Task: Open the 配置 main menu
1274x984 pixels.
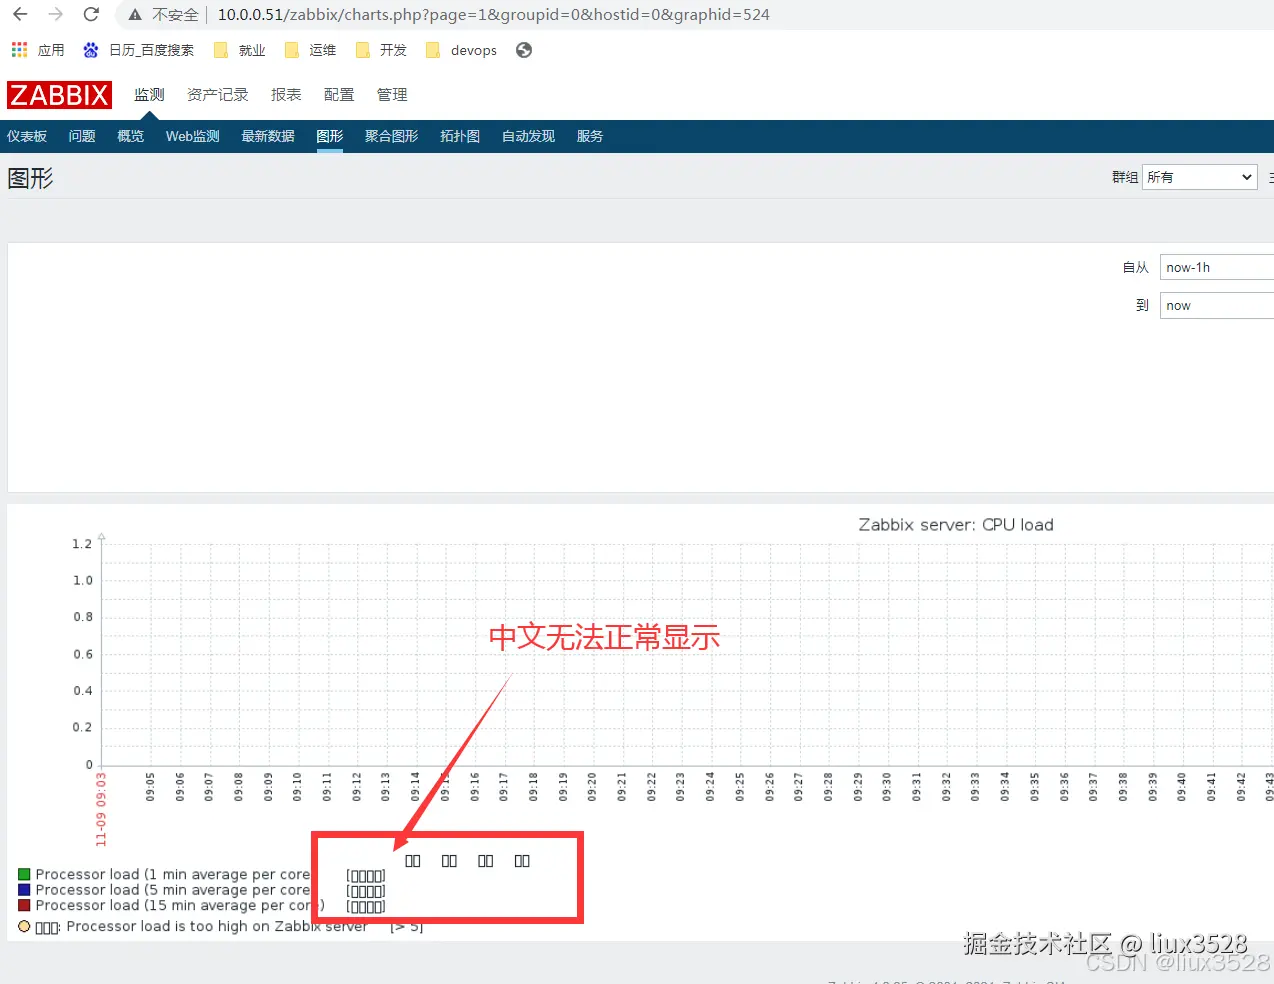Action: pos(339,95)
